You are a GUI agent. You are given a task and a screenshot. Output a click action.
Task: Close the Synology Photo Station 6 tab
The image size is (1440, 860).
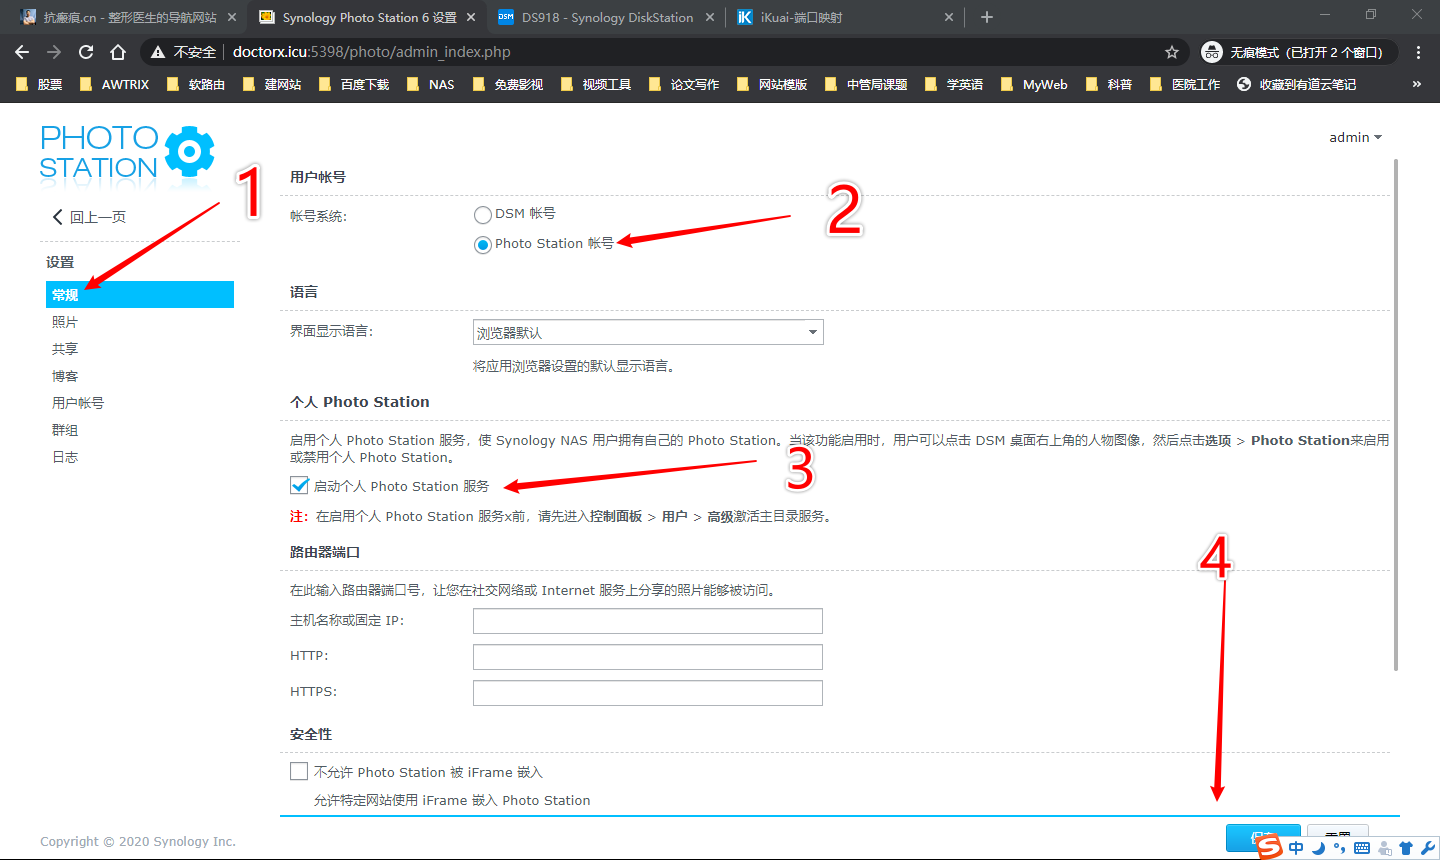471,17
